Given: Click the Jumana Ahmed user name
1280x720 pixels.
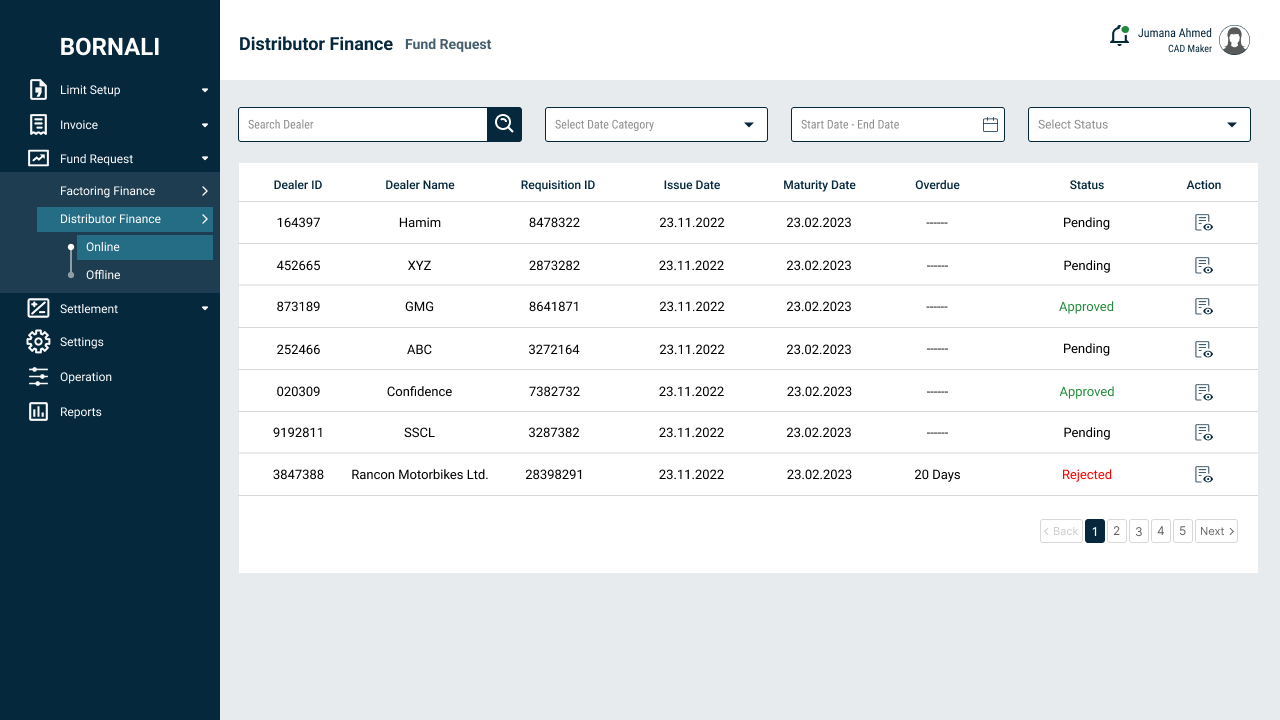Looking at the screenshot, I should [1175, 33].
